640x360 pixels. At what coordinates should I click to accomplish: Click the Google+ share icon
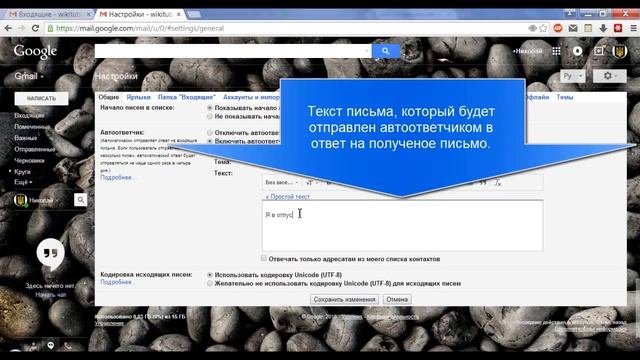[599, 51]
